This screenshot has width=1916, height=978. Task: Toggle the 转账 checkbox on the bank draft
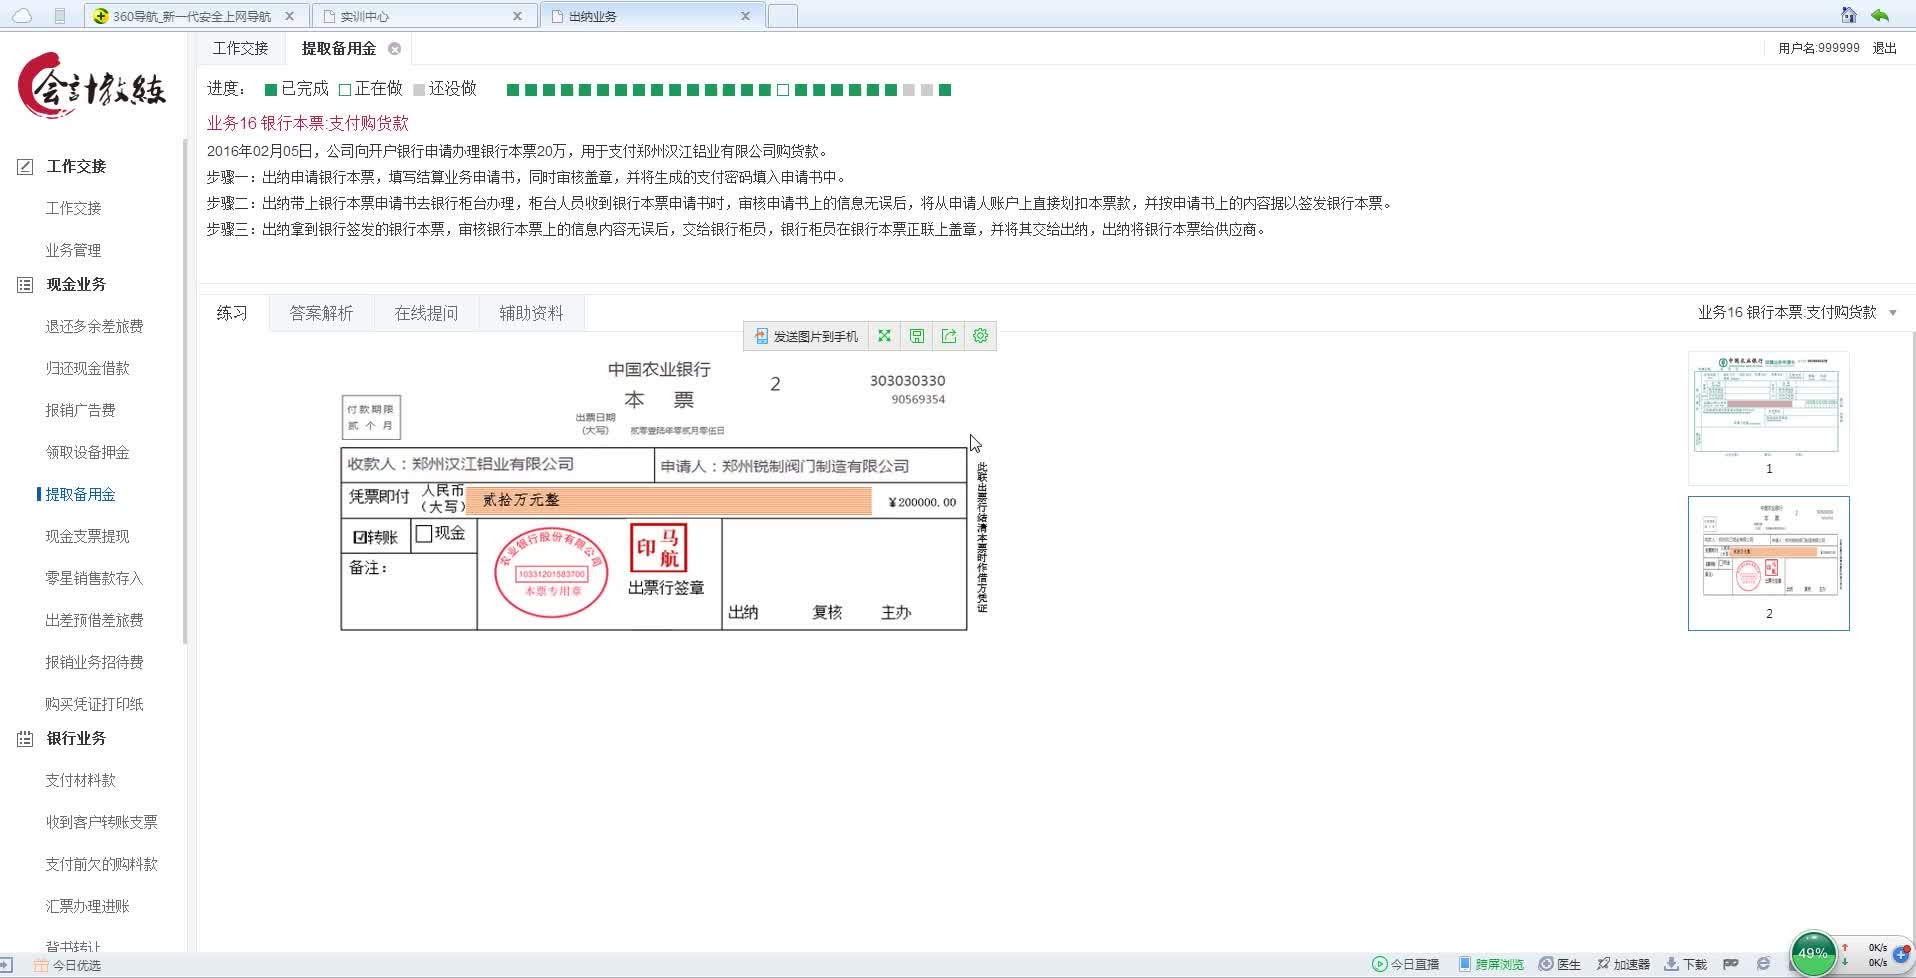(360, 537)
